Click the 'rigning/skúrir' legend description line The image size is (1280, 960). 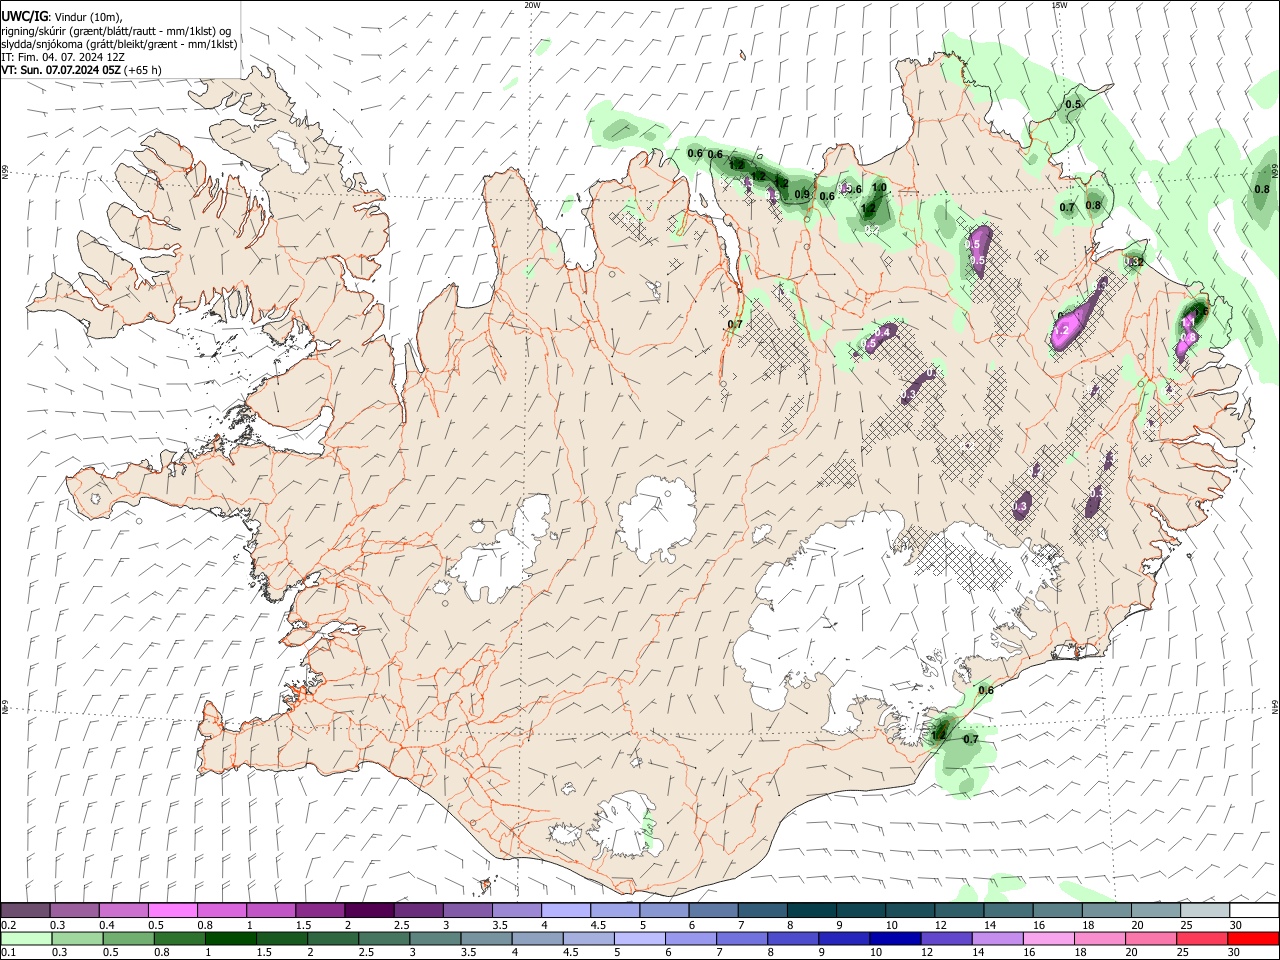(x=117, y=31)
